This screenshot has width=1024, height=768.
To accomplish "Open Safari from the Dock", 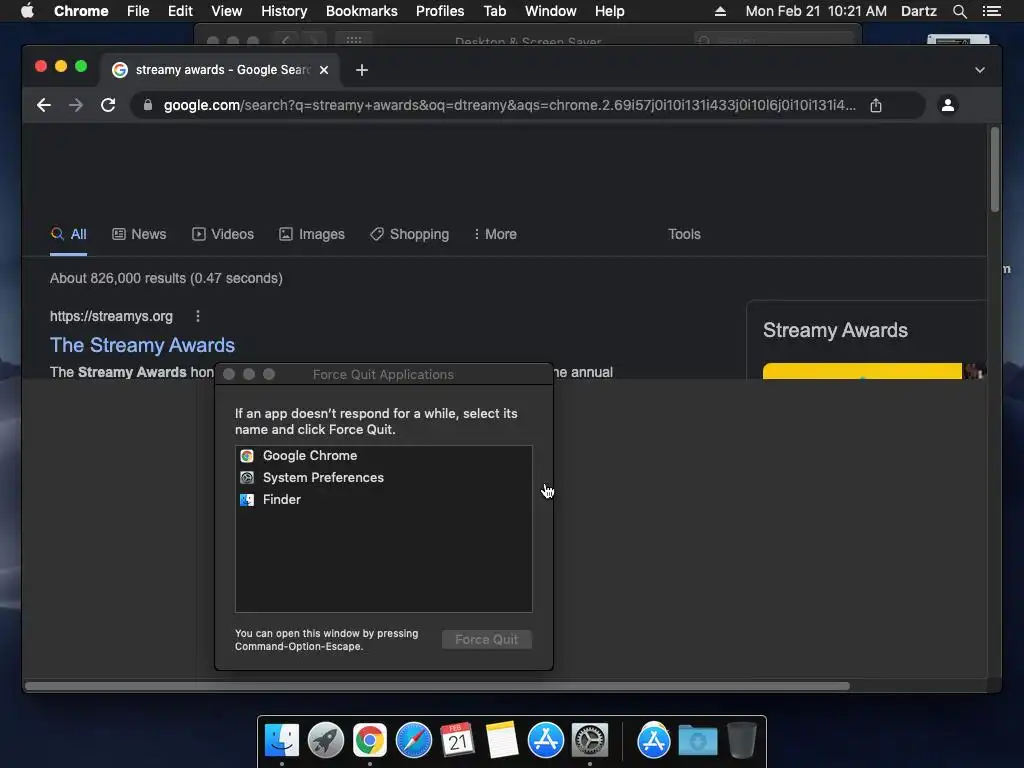I will (413, 740).
